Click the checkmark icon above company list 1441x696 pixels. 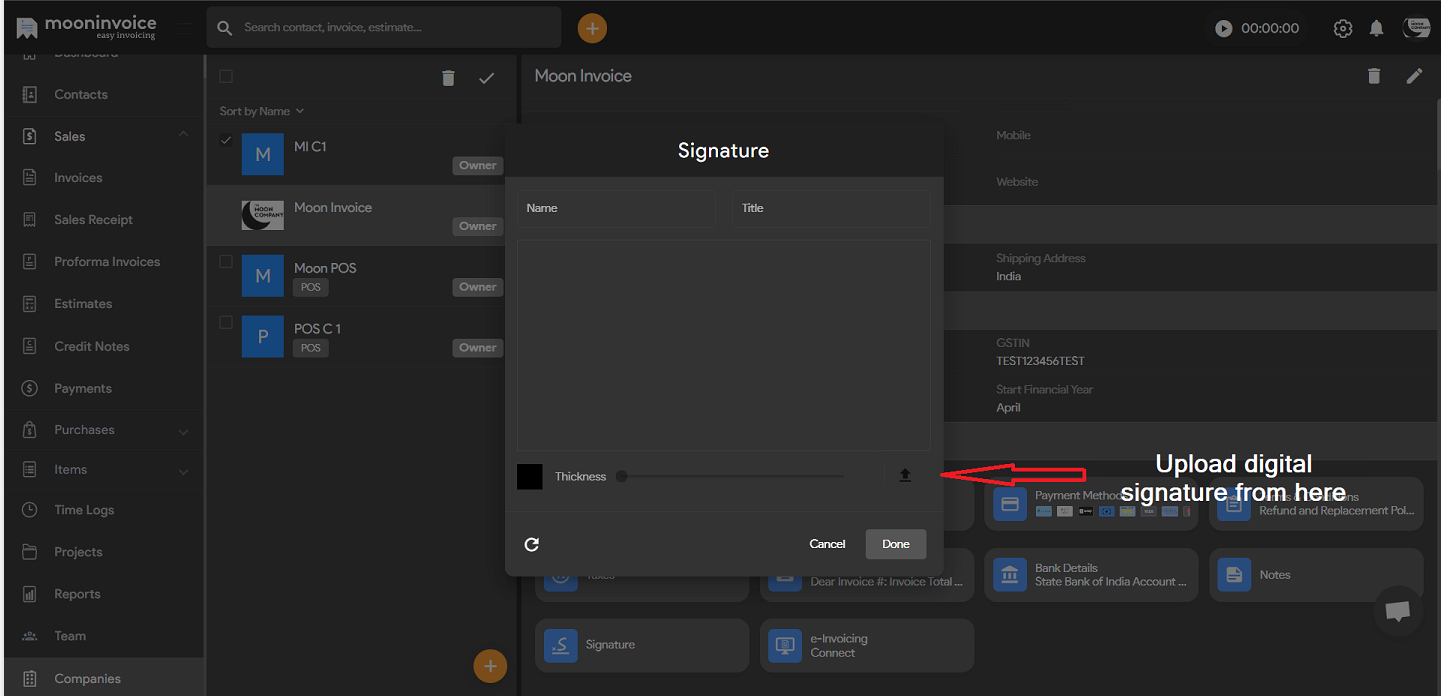487,78
